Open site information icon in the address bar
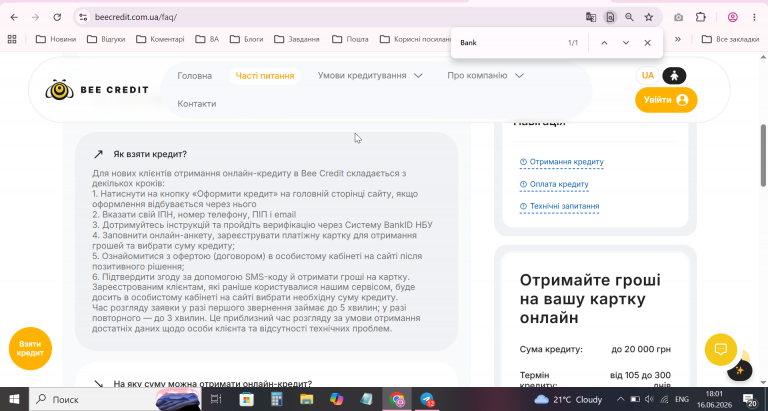This screenshot has width=768, height=411. [83, 17]
